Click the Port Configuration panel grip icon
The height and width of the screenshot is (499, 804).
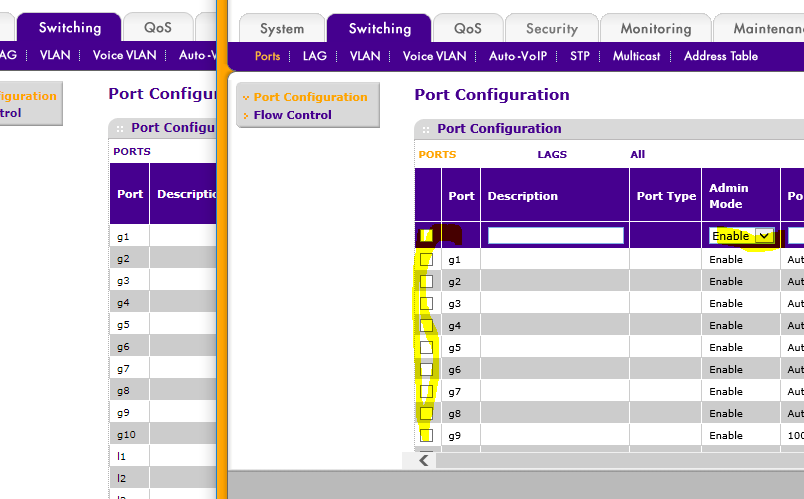click(x=427, y=129)
